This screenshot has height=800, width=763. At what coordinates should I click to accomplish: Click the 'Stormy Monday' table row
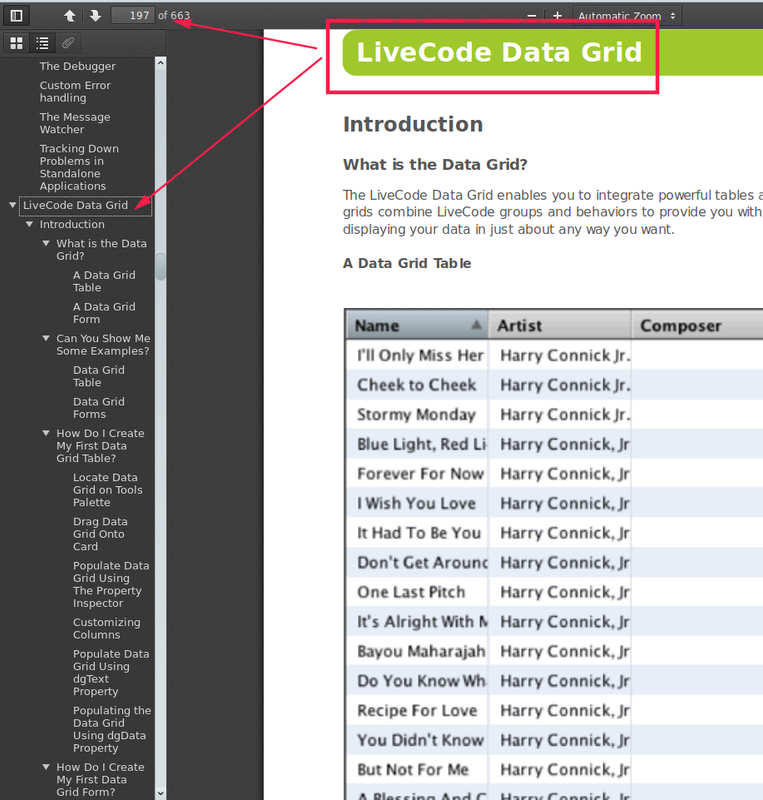pos(554,414)
